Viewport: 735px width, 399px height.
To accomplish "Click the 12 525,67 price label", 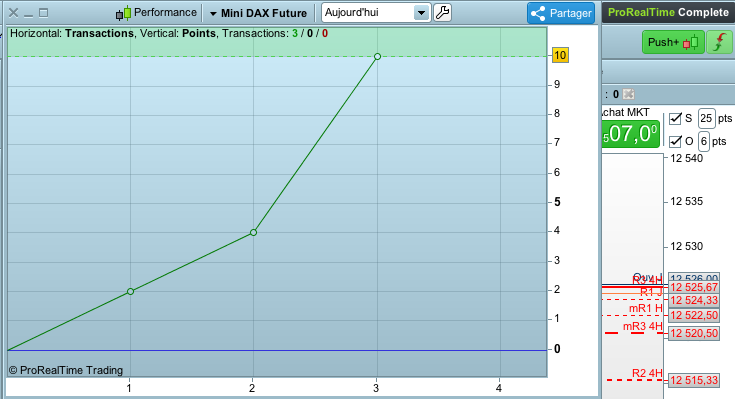I will pyautogui.click(x=694, y=287).
